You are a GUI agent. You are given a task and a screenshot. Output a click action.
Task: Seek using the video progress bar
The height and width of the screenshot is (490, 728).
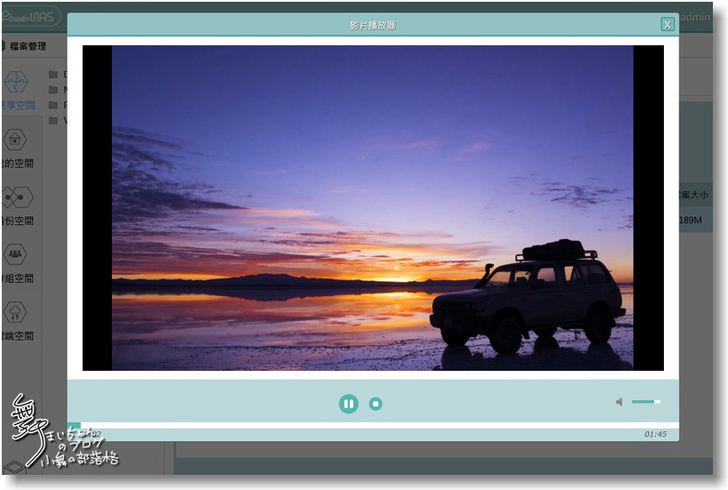pos(373,425)
